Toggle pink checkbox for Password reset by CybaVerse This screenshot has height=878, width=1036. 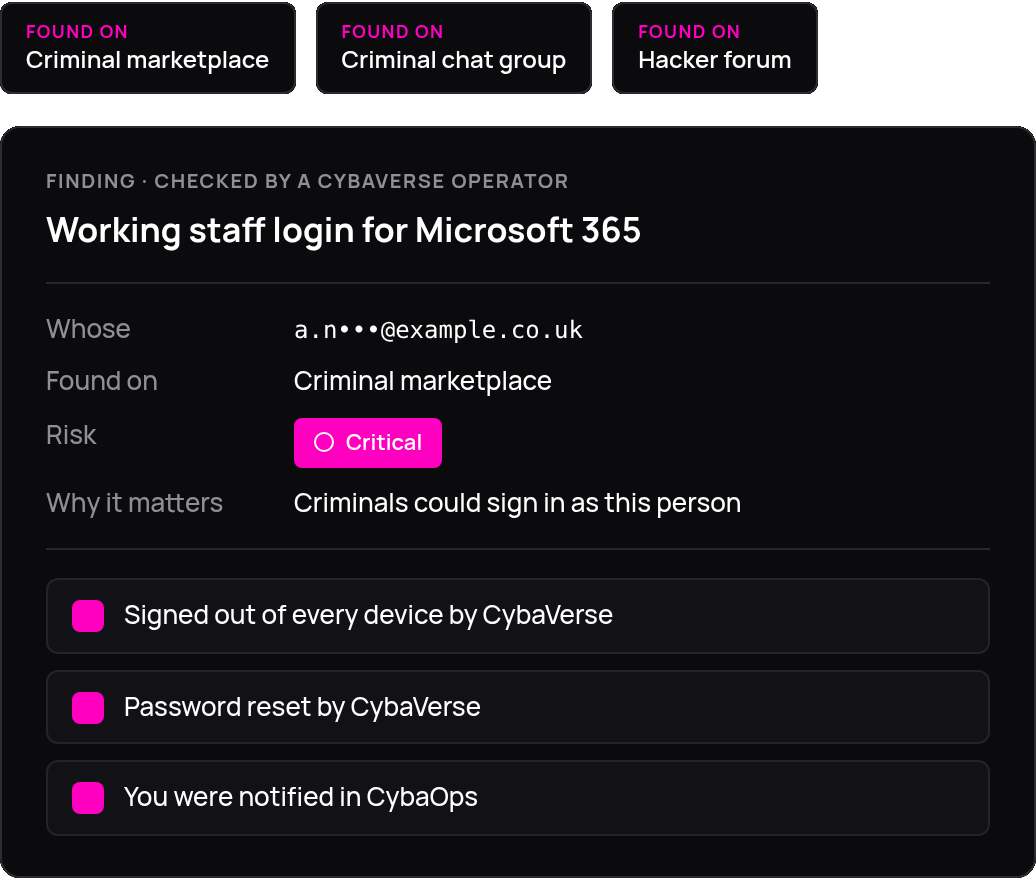[x=88, y=708]
